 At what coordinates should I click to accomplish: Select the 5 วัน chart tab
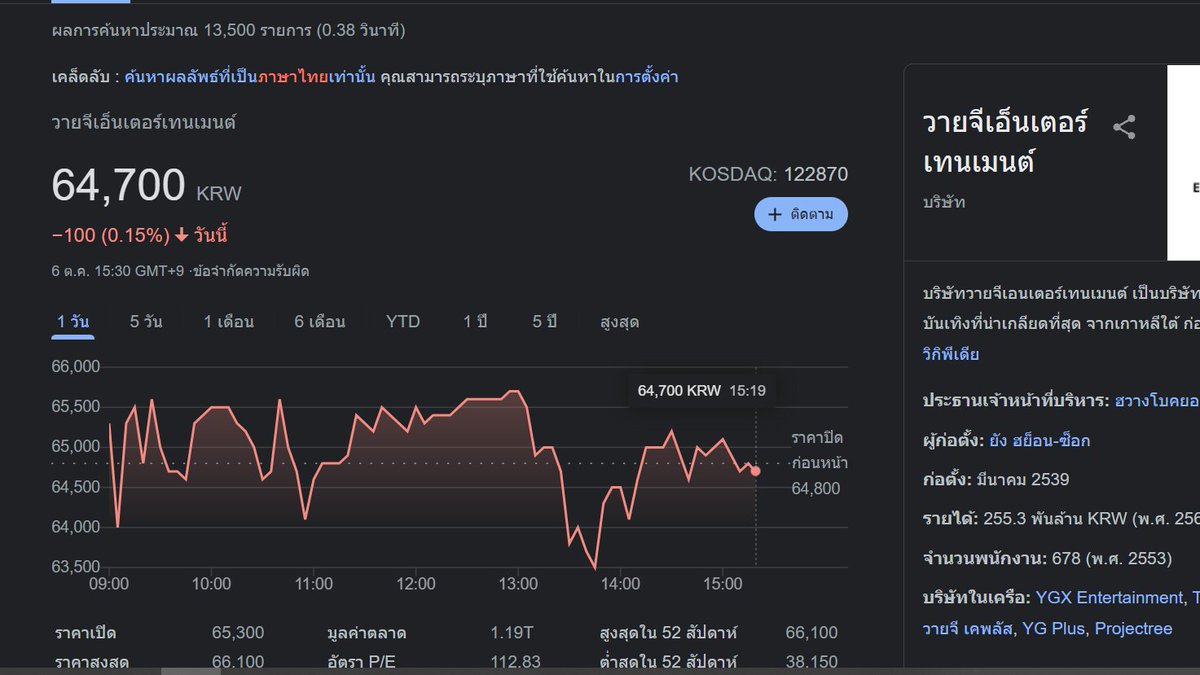coord(146,322)
